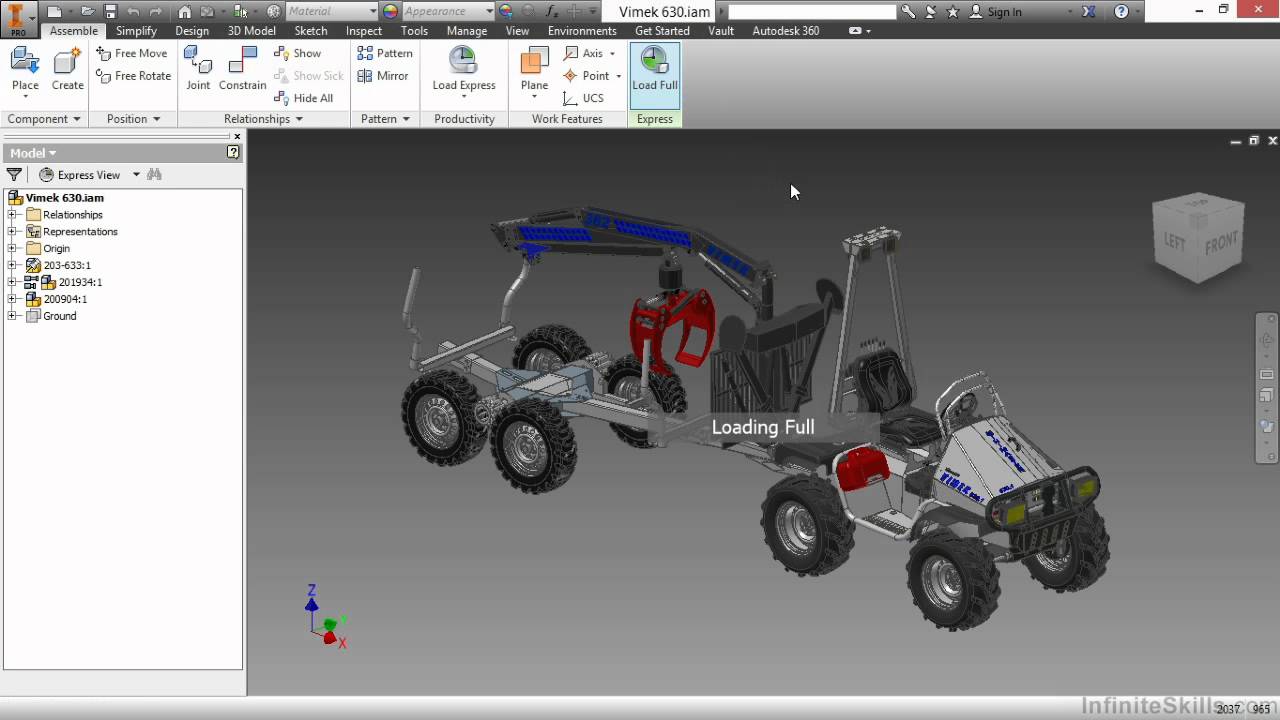The image size is (1280, 720).
Task: Select the Free Move tool
Action: [x=131, y=53]
